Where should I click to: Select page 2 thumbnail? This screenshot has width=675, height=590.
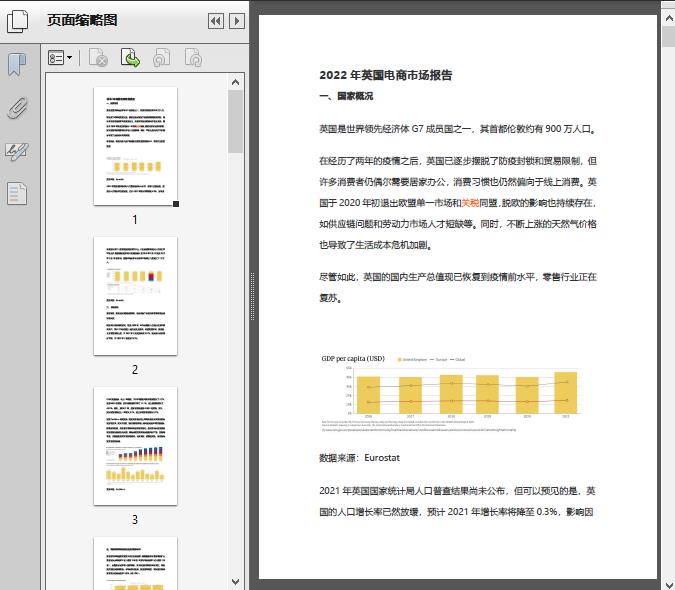coord(135,296)
